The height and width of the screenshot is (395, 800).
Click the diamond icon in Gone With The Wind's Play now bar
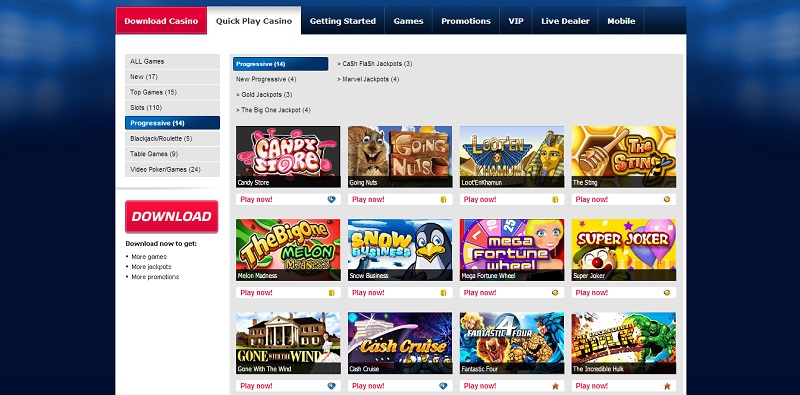tap(331, 386)
